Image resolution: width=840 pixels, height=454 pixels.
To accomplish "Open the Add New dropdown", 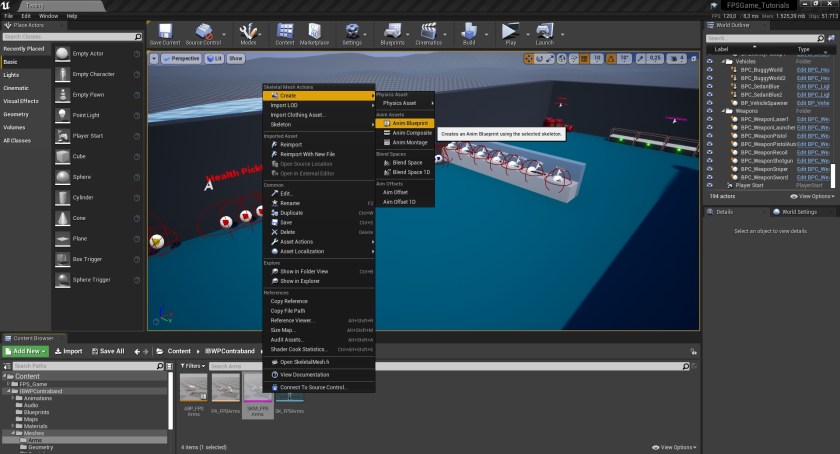I will click(x=26, y=351).
